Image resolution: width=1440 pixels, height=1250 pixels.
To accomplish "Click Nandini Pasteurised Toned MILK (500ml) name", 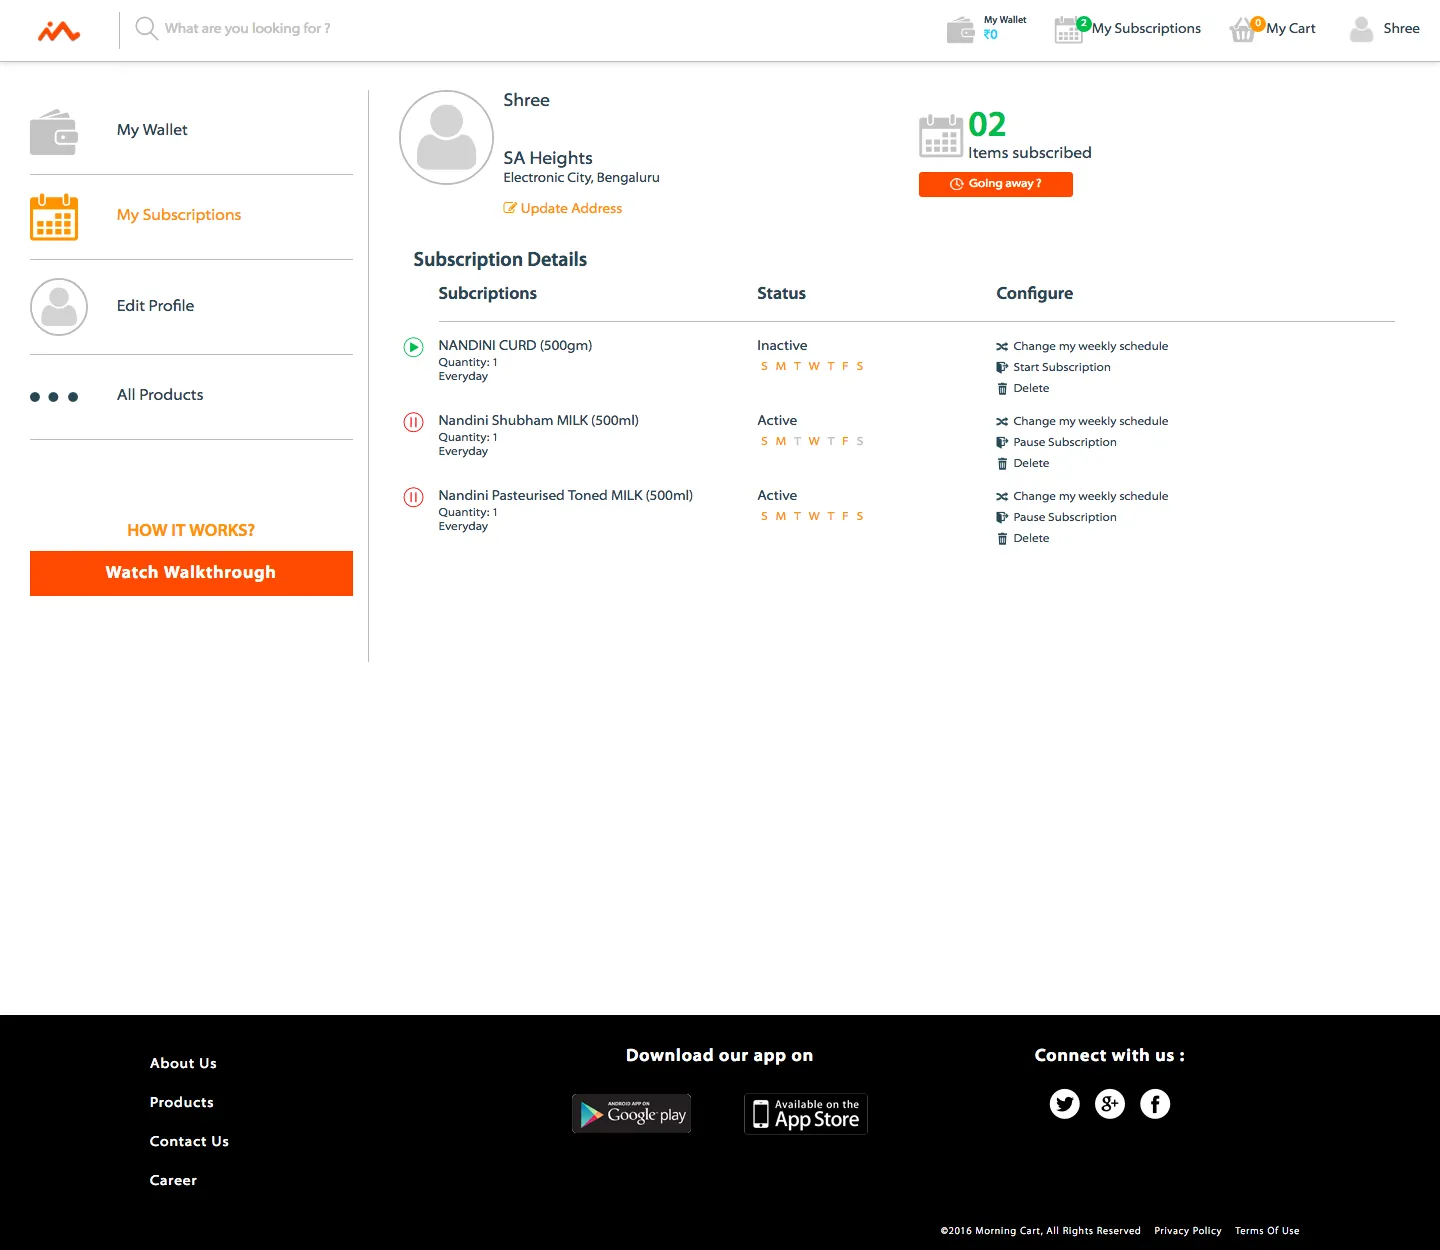I will tap(565, 495).
